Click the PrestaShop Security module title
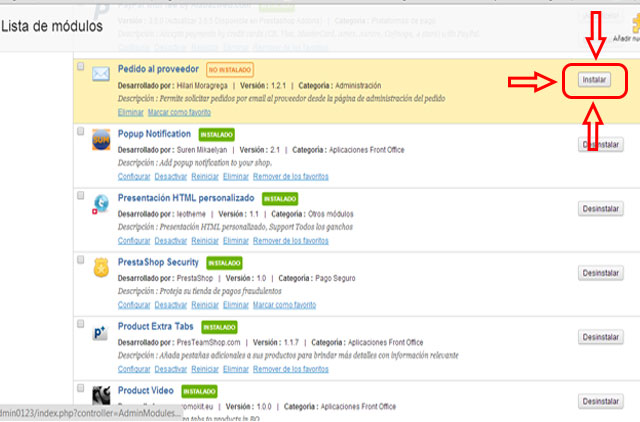Viewport: 640px width, 422px height. coord(158,262)
